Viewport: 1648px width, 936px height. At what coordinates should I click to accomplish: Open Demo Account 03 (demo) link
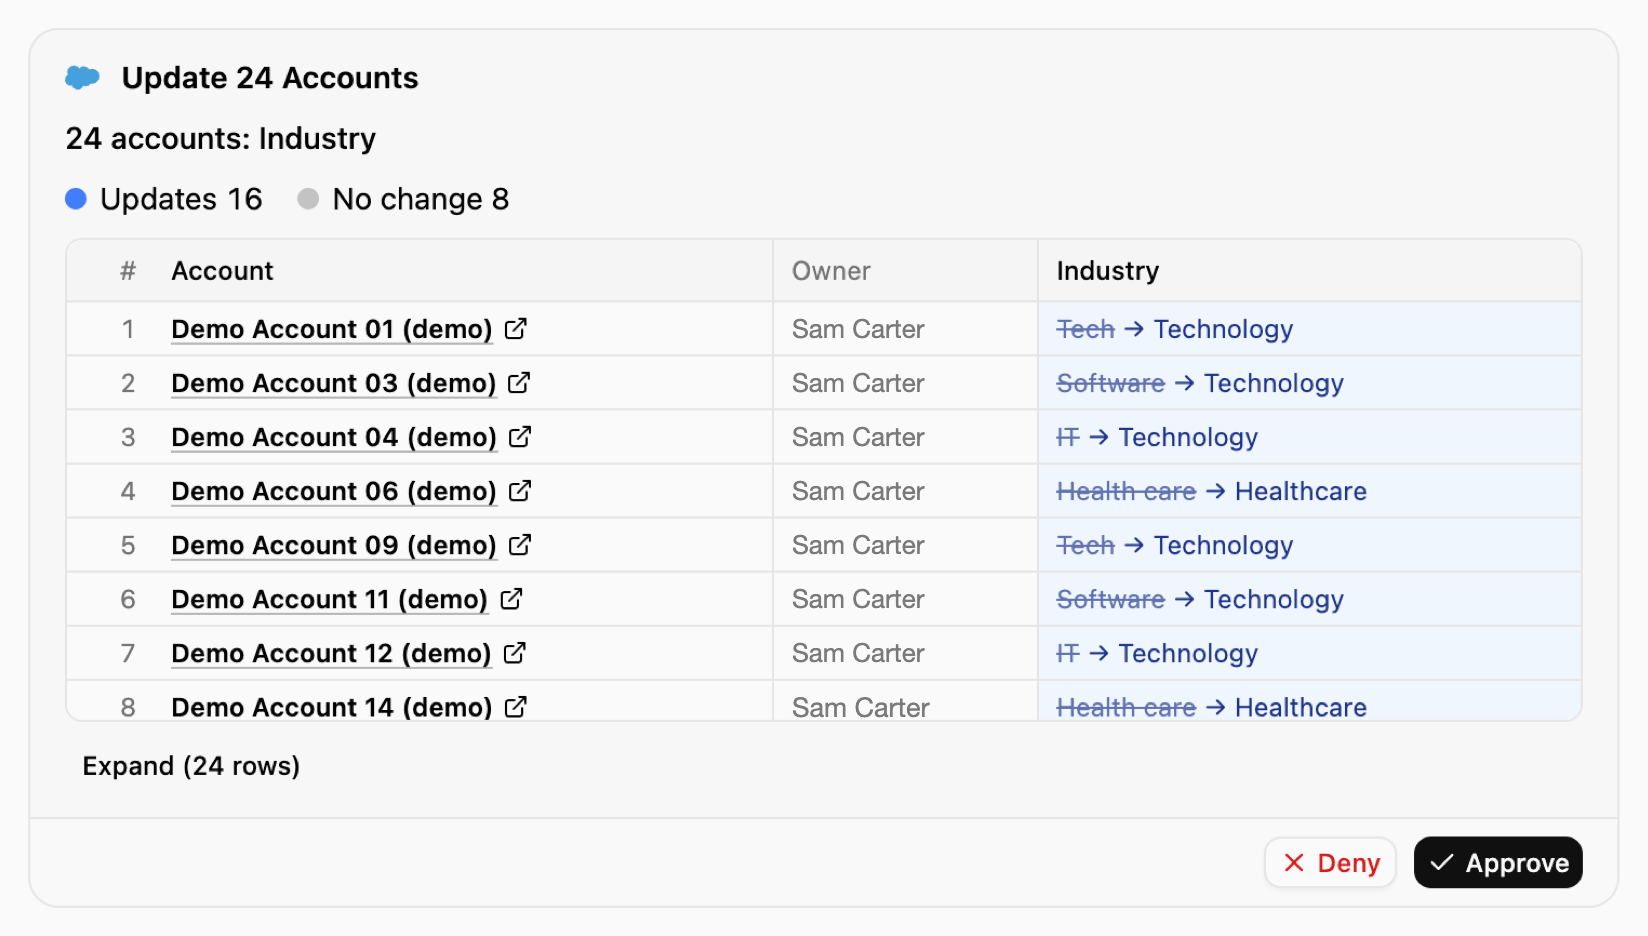coord(334,383)
